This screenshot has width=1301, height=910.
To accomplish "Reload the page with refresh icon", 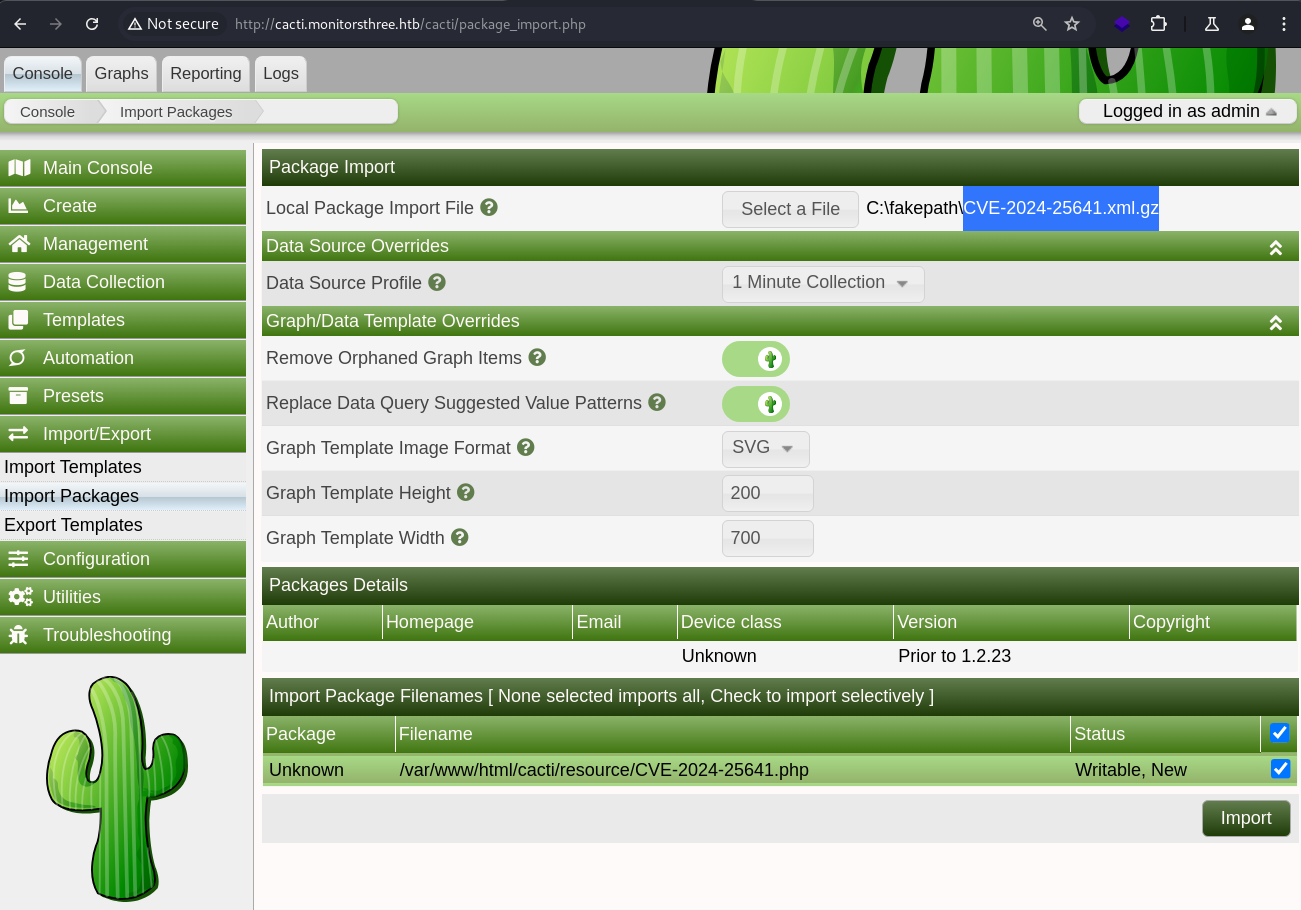I will 92,24.
